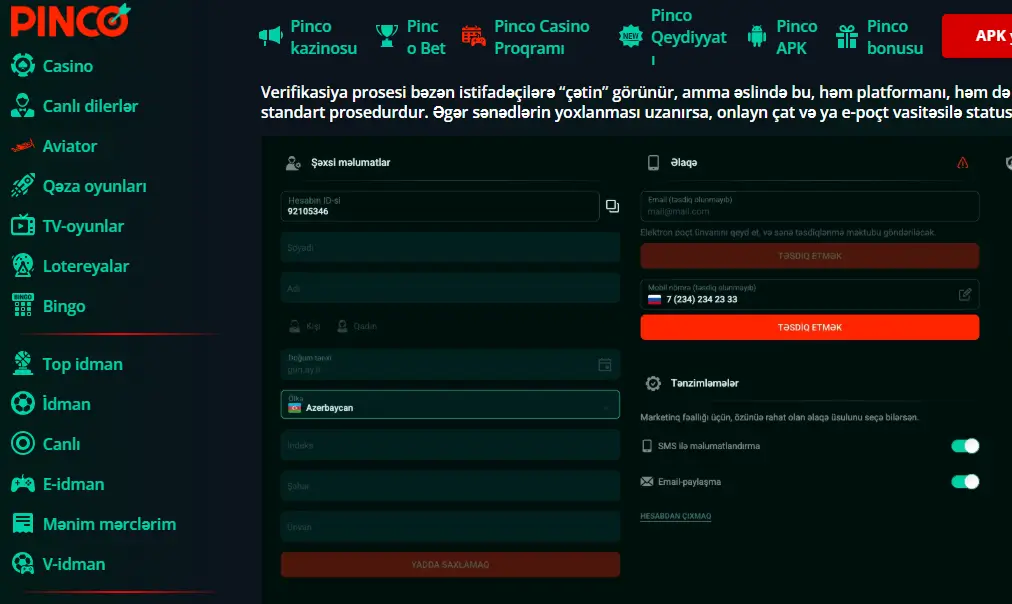Open Casino from sidebar chip icon
The height and width of the screenshot is (604, 1012).
23,66
